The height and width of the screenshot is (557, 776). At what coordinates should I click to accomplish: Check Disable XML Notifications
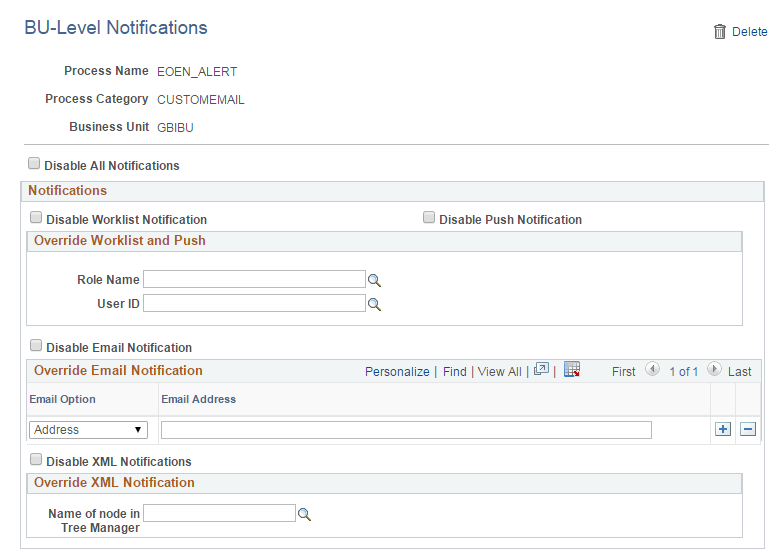pos(36,459)
